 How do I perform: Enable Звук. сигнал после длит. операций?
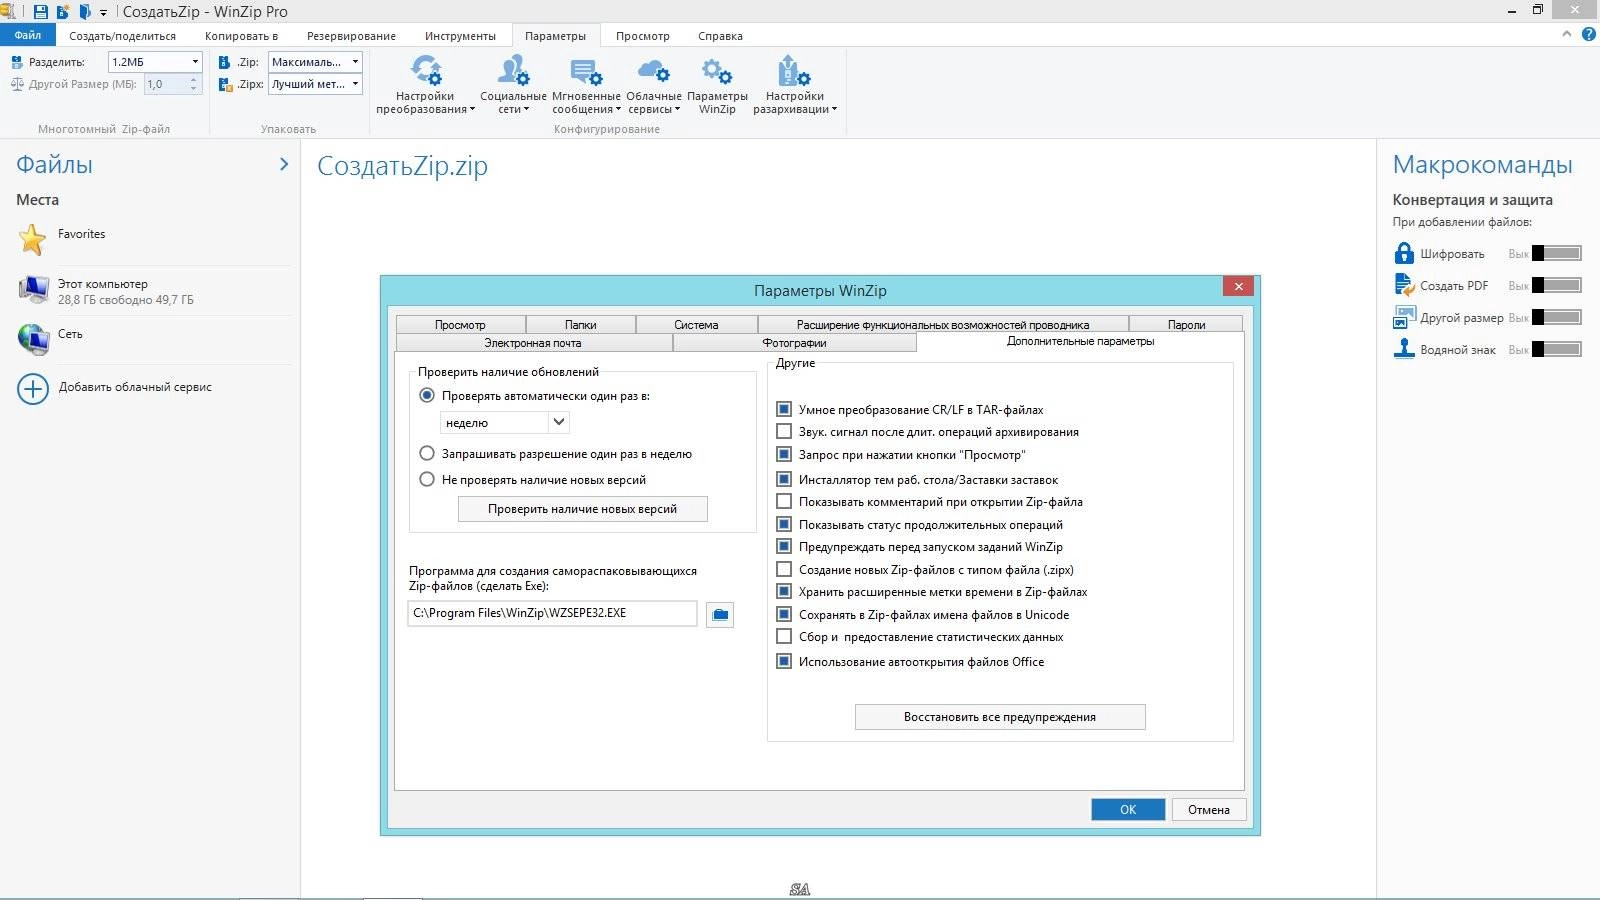click(784, 432)
